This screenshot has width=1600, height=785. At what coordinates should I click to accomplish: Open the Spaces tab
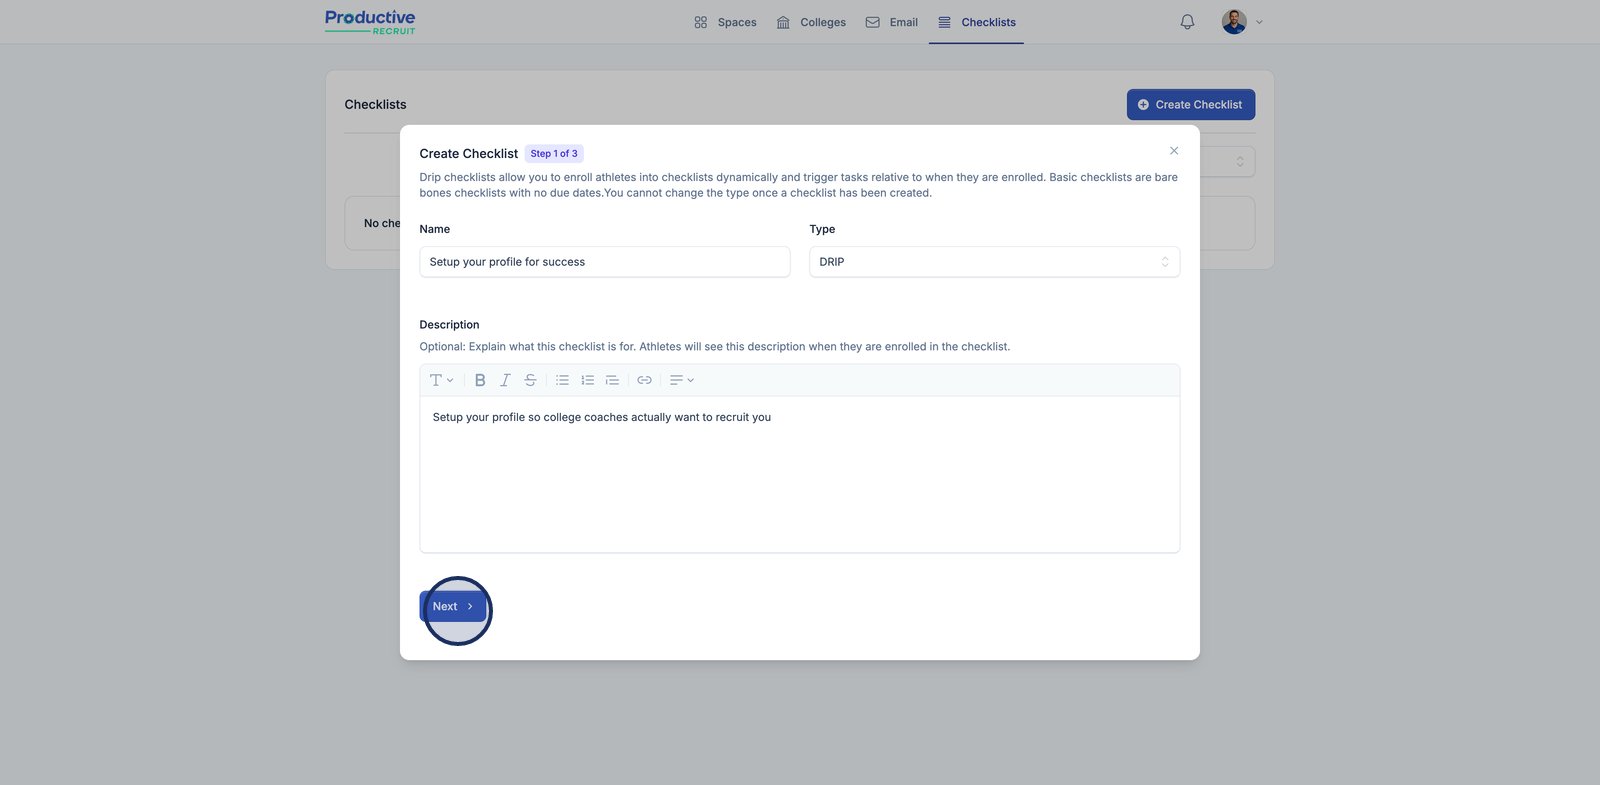725,22
